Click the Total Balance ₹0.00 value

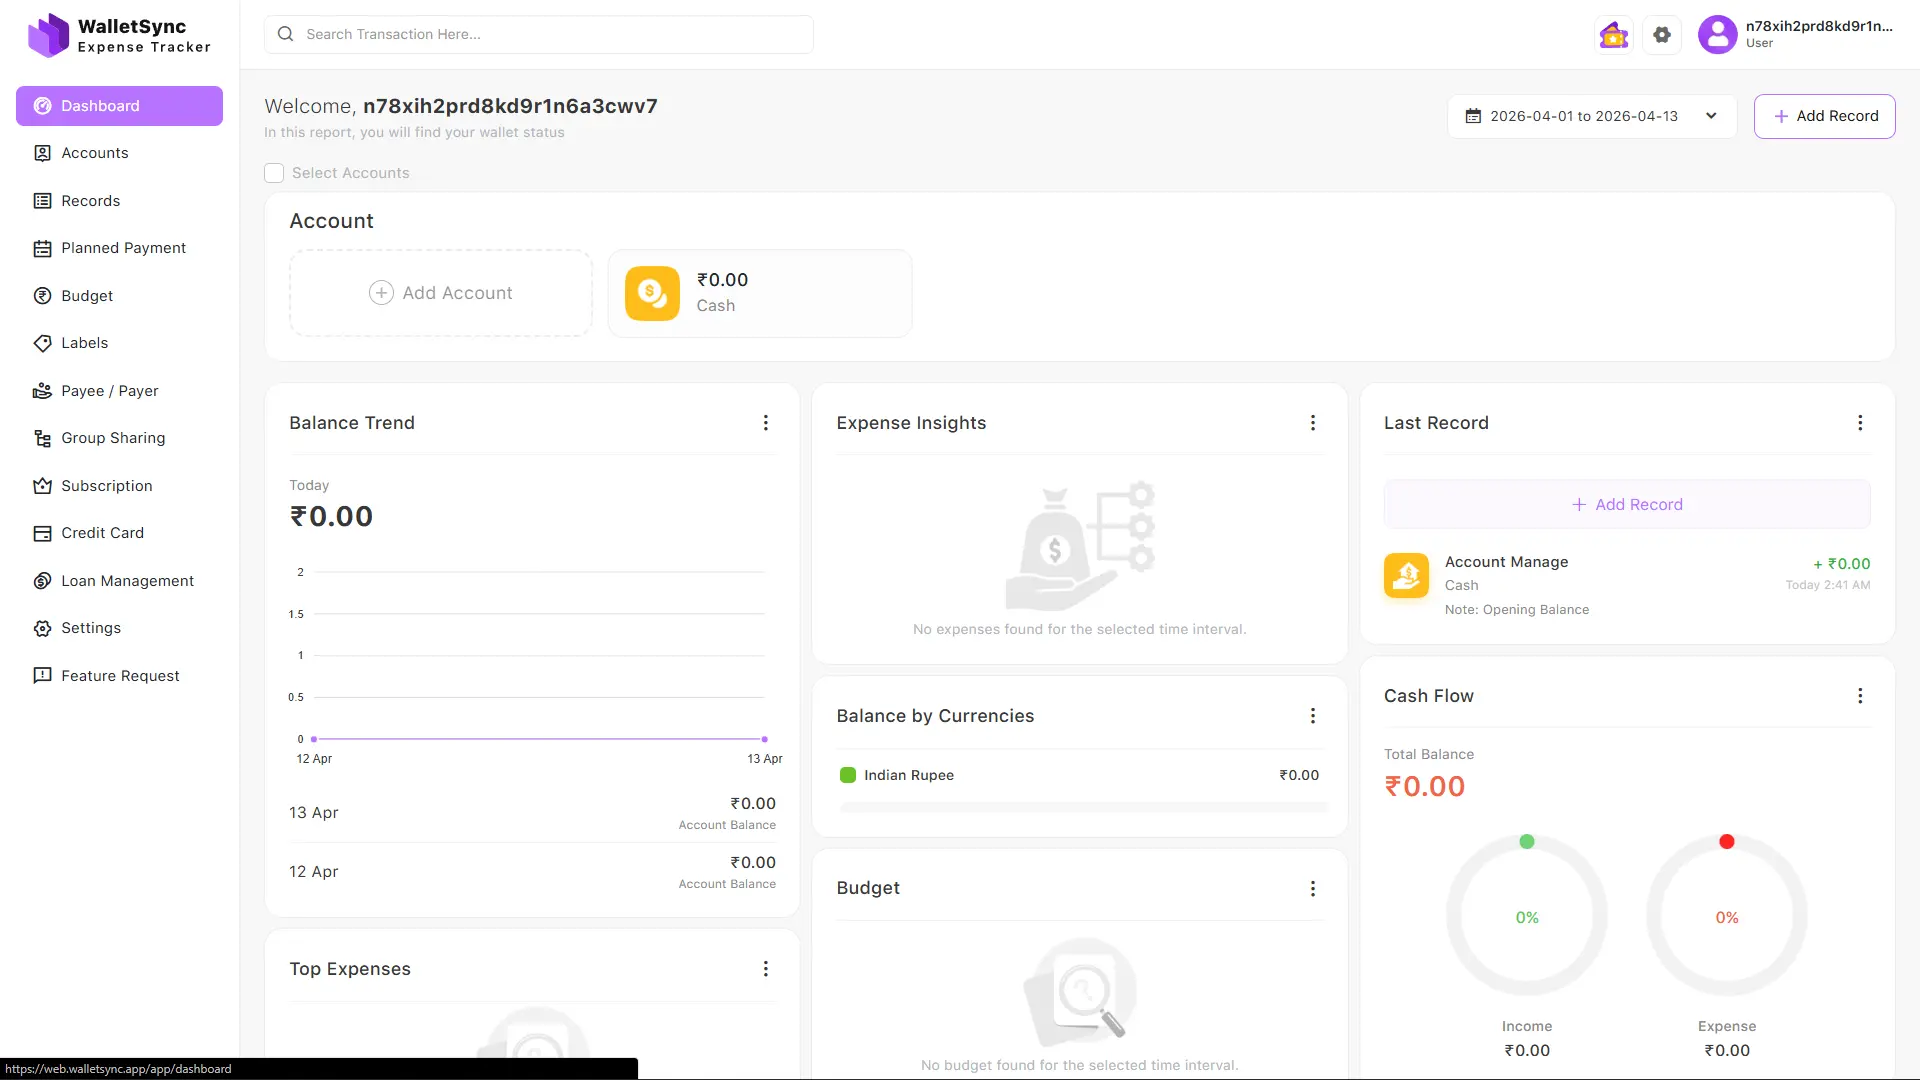tap(1424, 787)
